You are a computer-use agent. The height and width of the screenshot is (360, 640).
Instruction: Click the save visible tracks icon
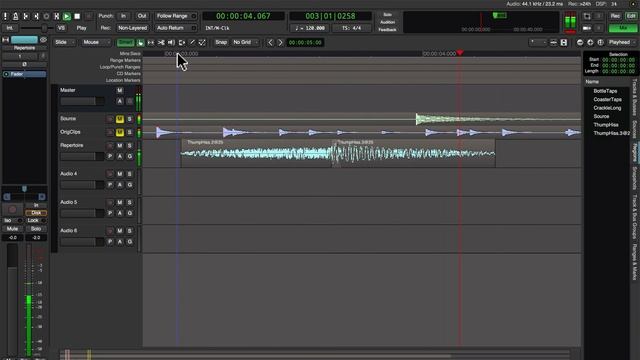(564, 42)
